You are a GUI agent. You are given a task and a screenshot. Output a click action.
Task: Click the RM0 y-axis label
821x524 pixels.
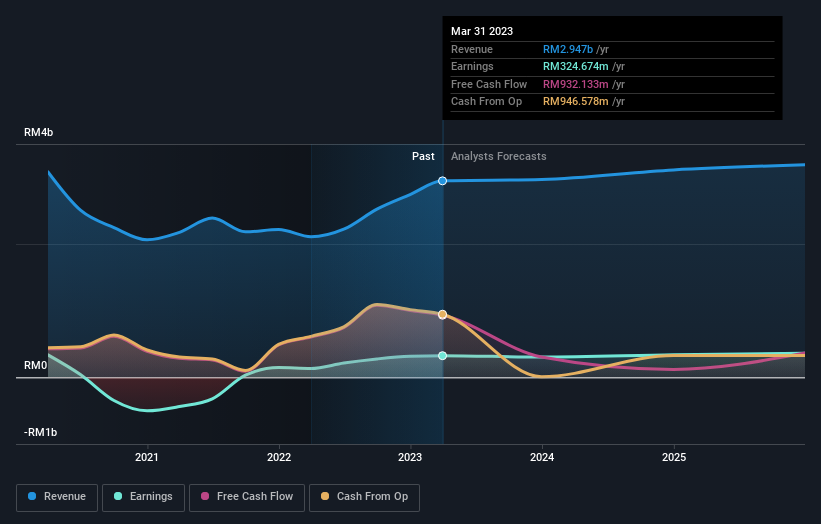pos(35,365)
